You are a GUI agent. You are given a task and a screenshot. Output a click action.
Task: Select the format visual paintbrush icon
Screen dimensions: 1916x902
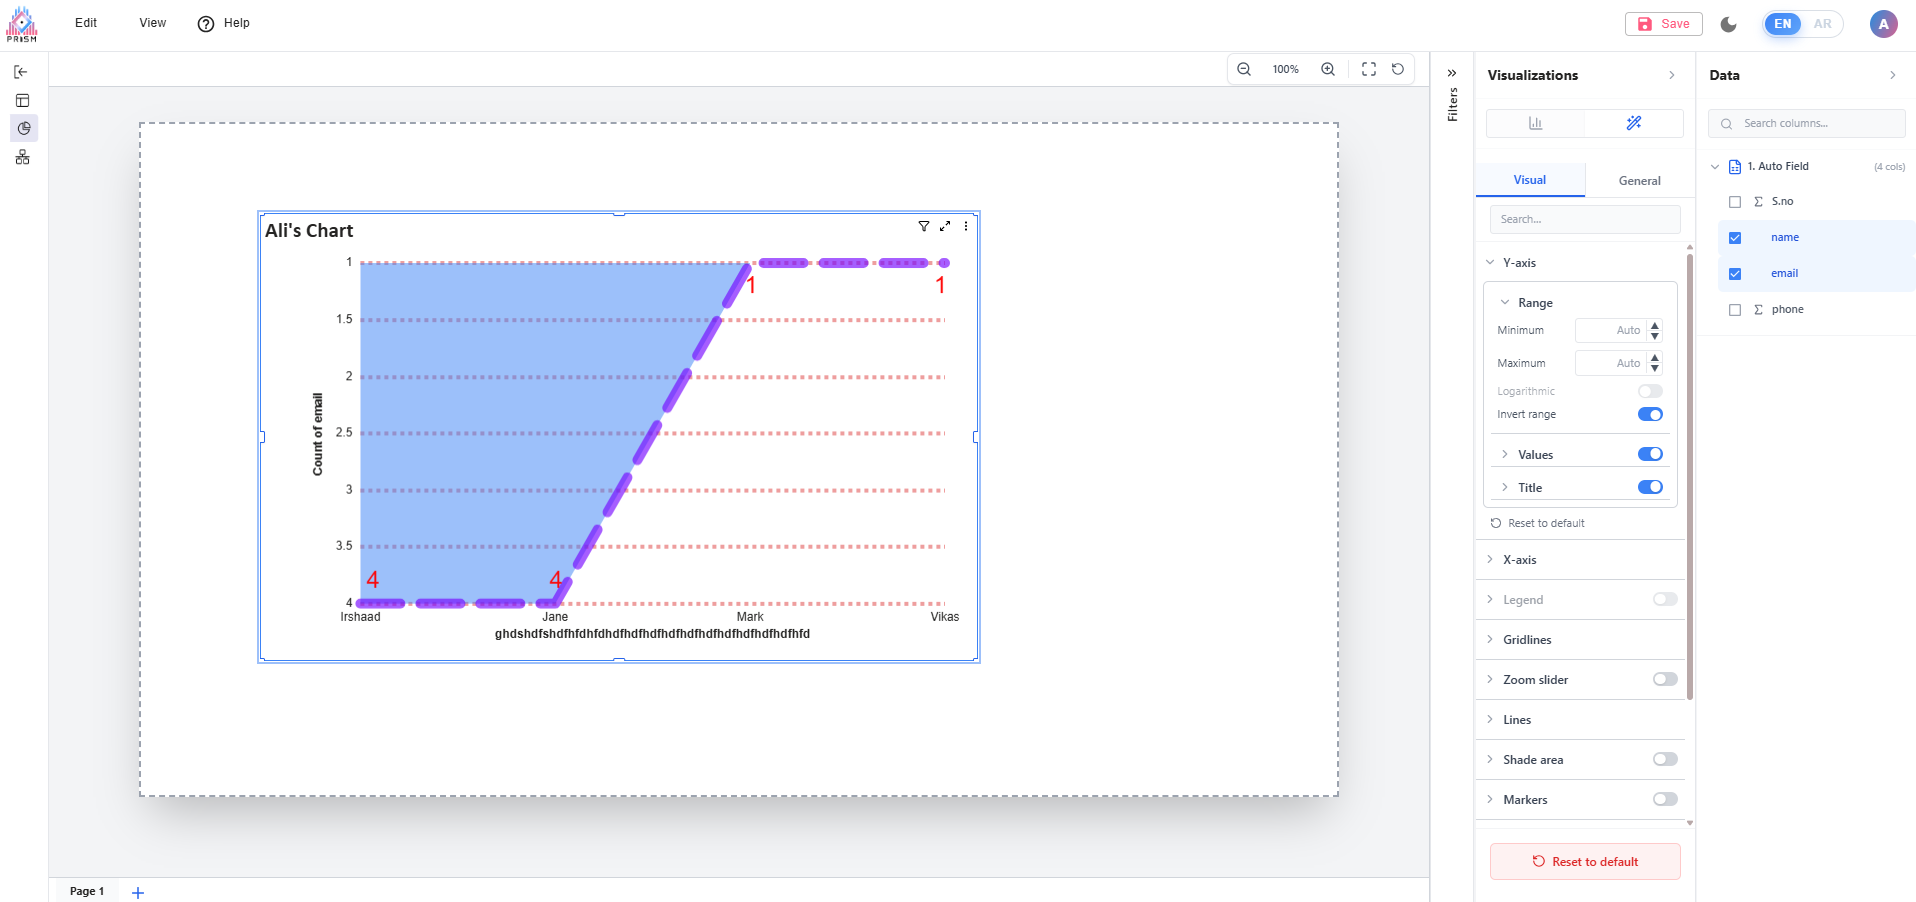click(x=1634, y=123)
